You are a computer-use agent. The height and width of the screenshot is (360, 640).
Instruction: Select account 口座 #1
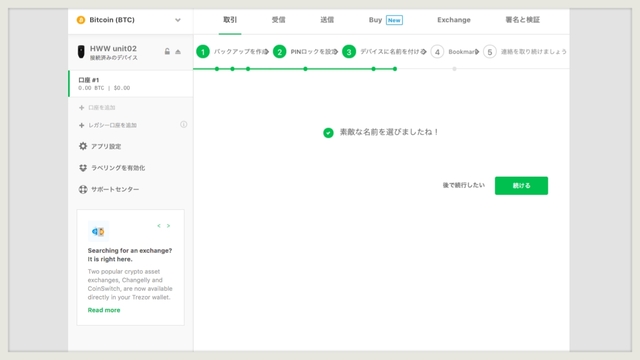131,84
